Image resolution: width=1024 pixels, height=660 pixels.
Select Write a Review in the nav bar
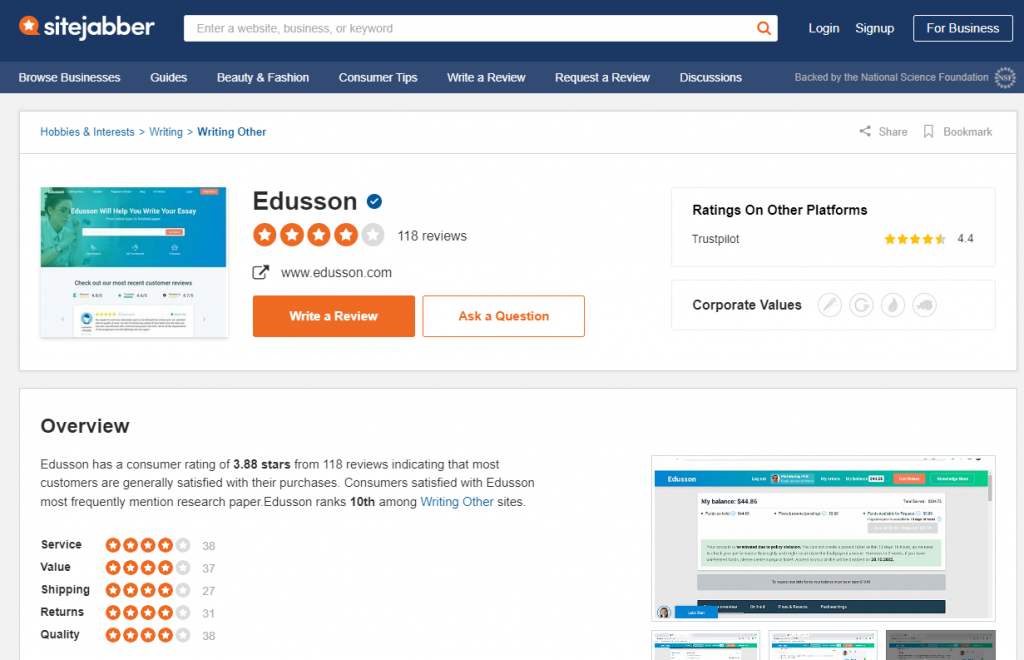(486, 77)
